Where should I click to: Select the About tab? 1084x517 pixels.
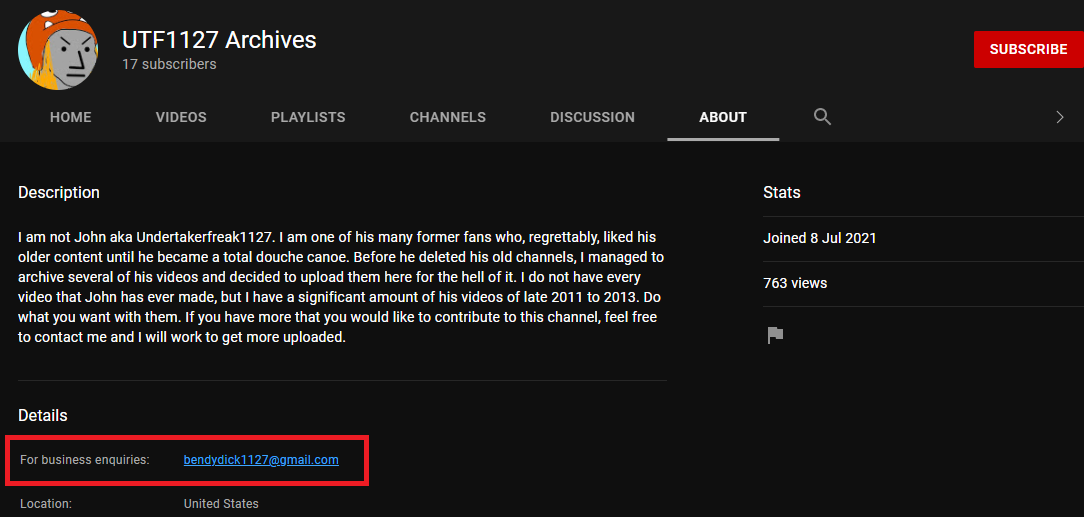point(723,118)
